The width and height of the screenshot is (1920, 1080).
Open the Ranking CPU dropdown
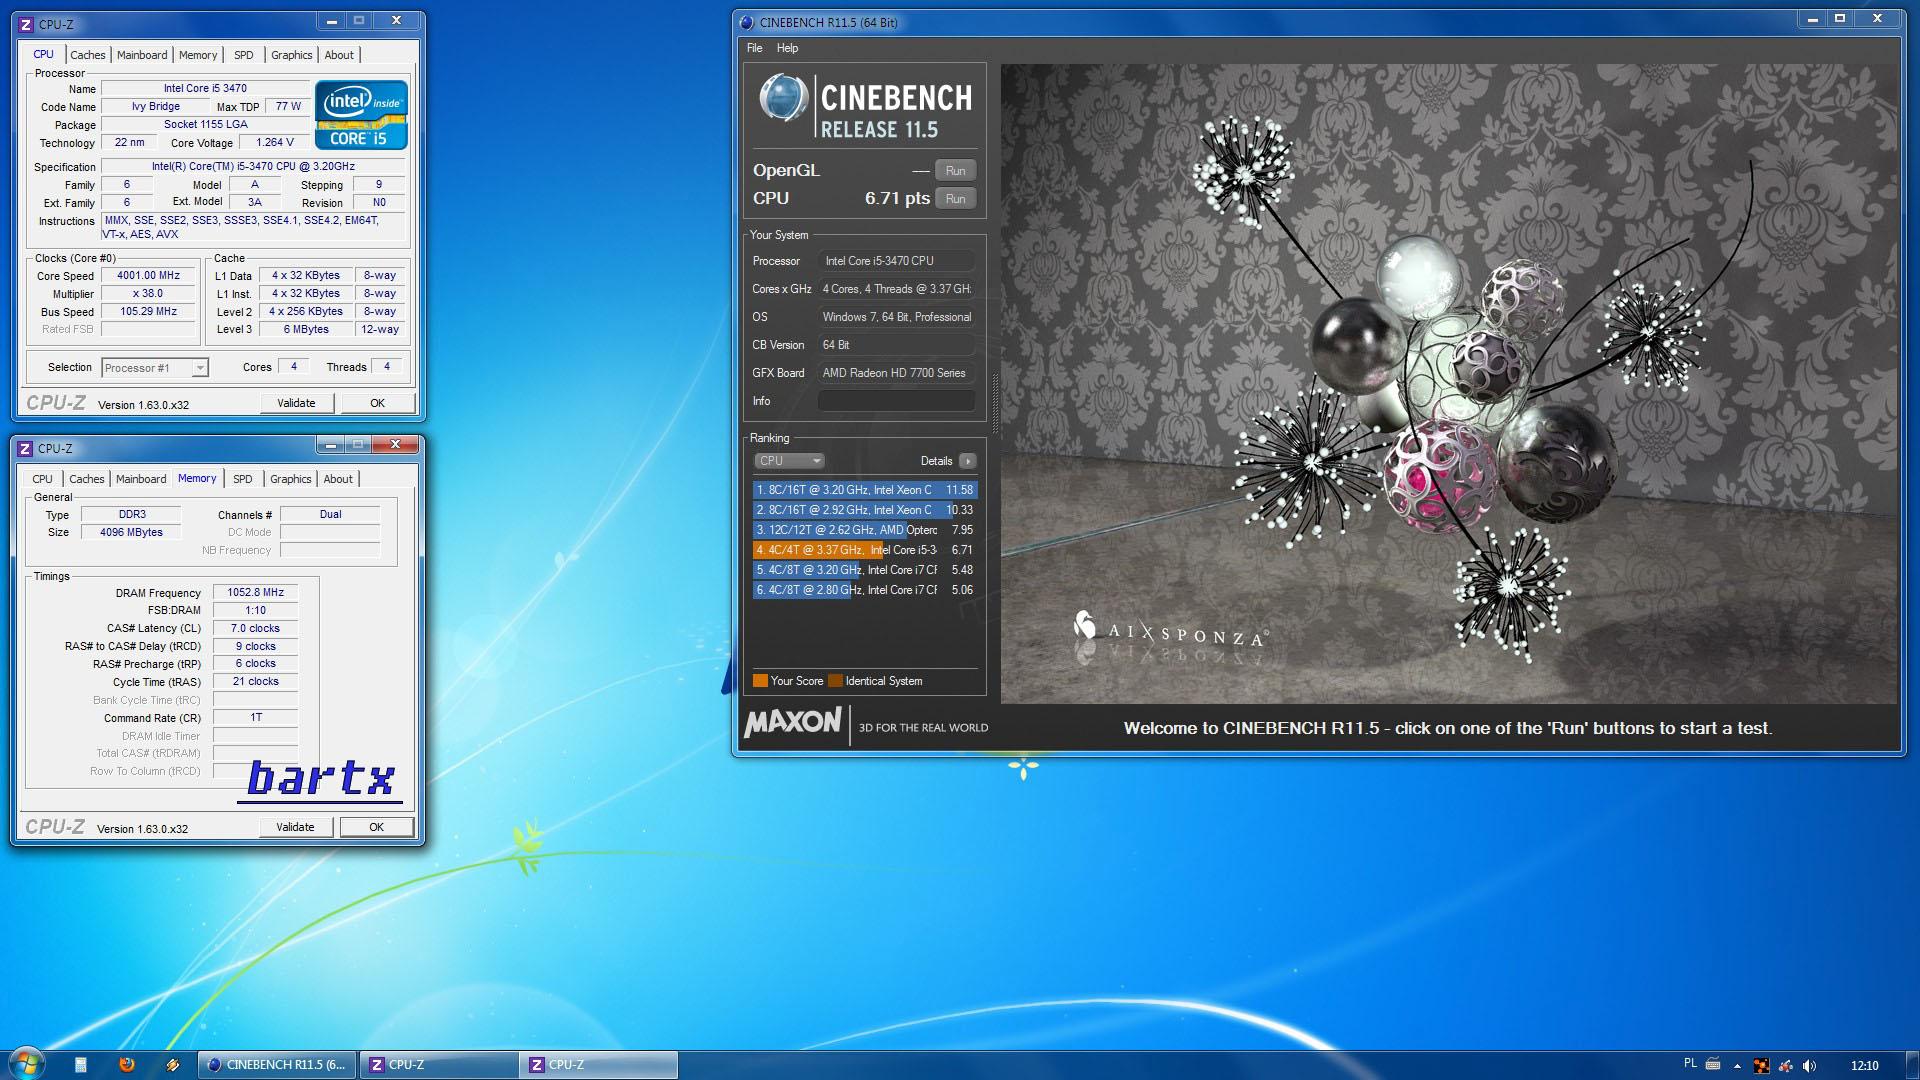[789, 461]
